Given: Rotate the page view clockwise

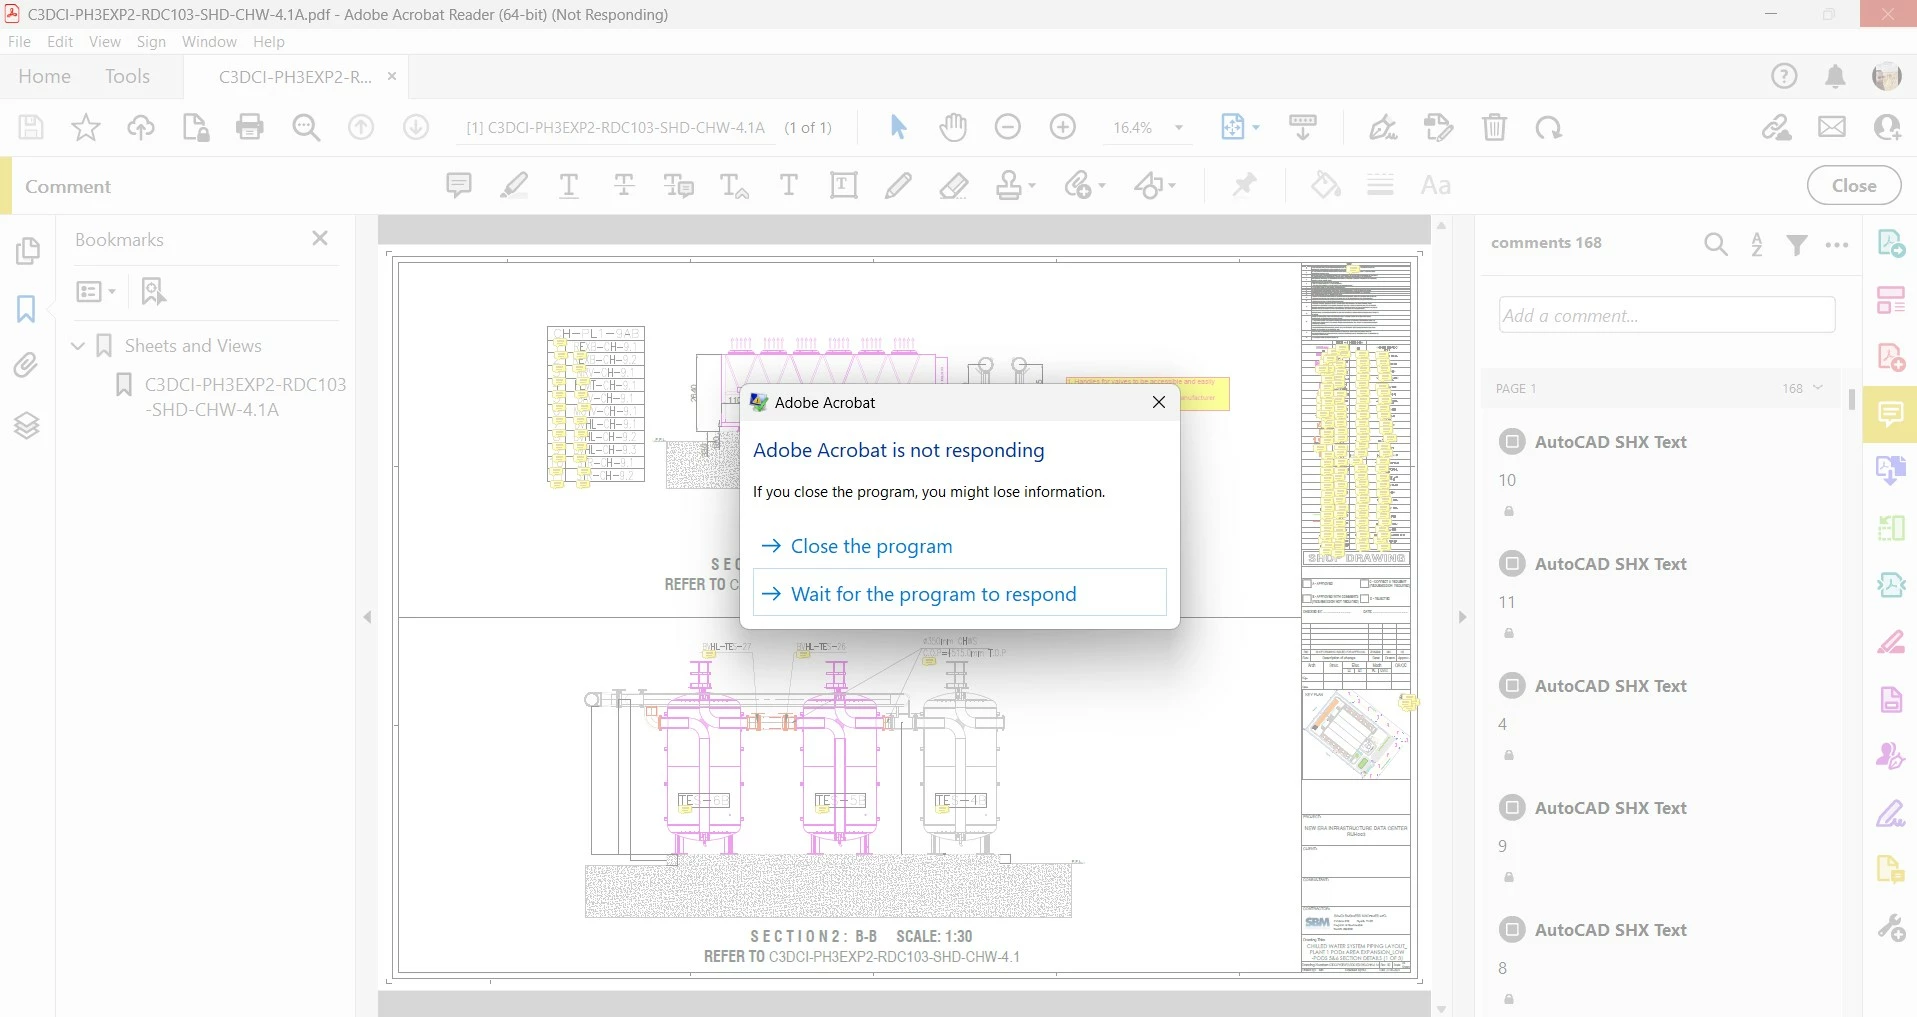Looking at the screenshot, I should coord(1549,127).
